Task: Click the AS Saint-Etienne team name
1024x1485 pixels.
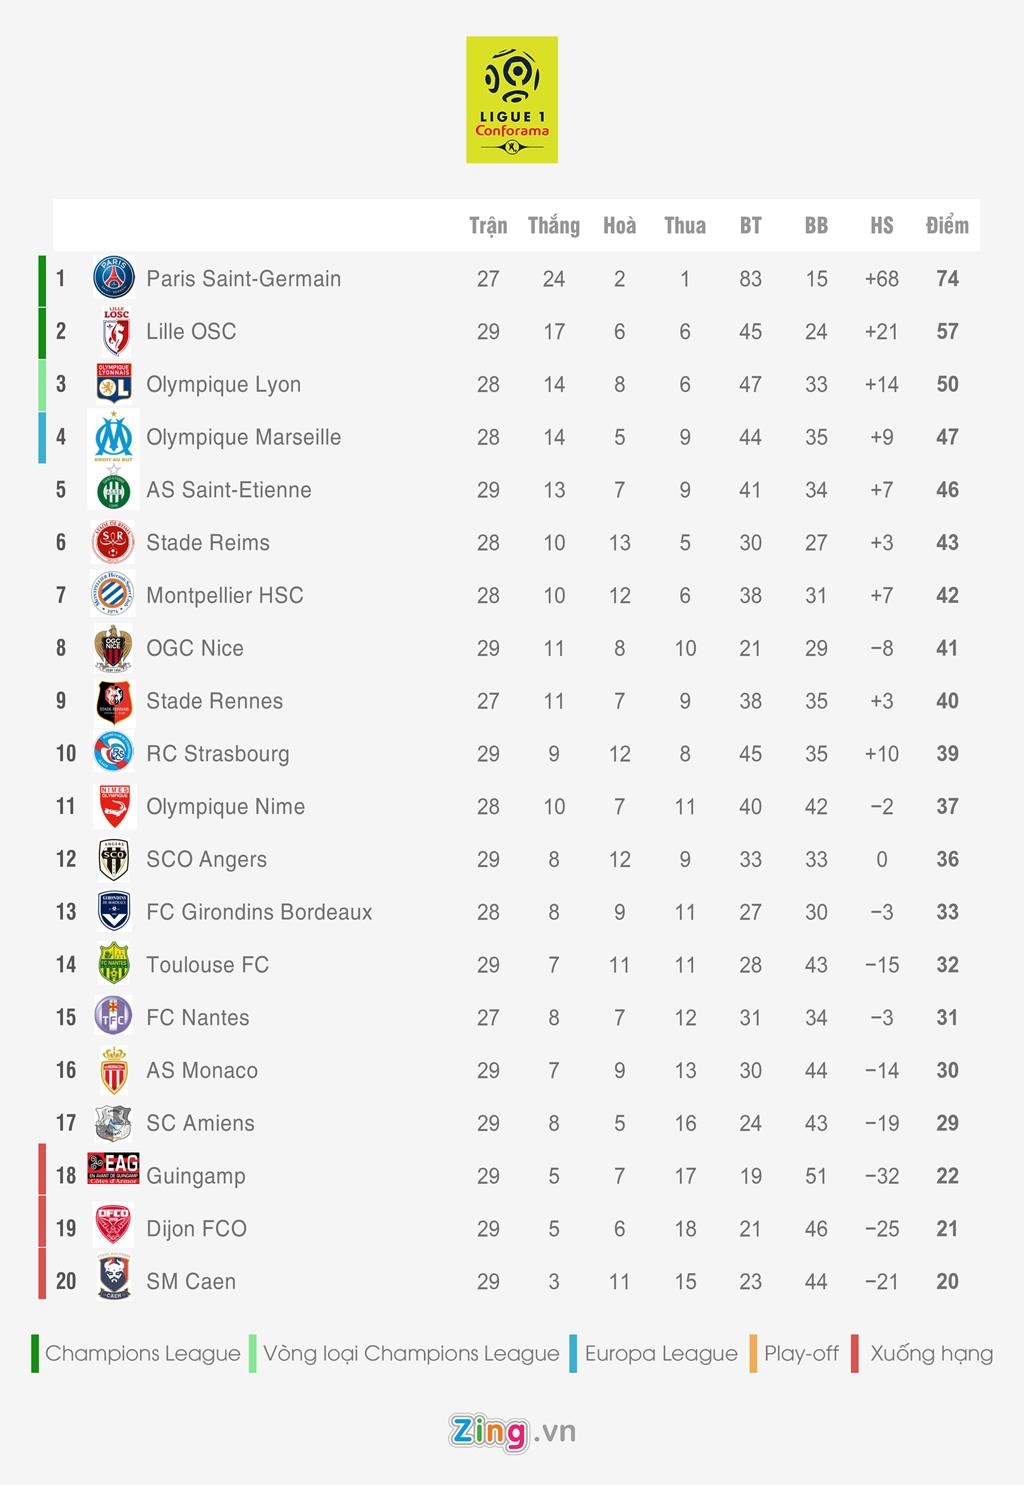Action: (229, 490)
